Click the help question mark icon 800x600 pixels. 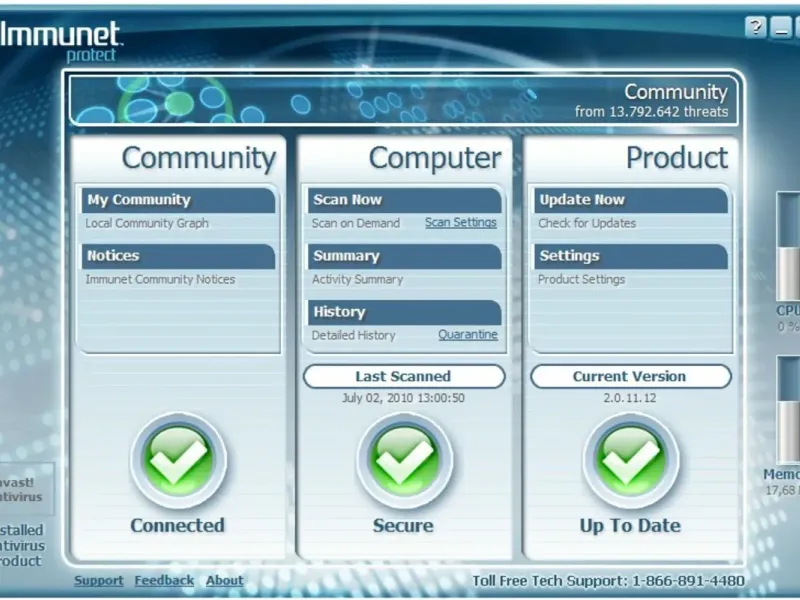pos(756,28)
